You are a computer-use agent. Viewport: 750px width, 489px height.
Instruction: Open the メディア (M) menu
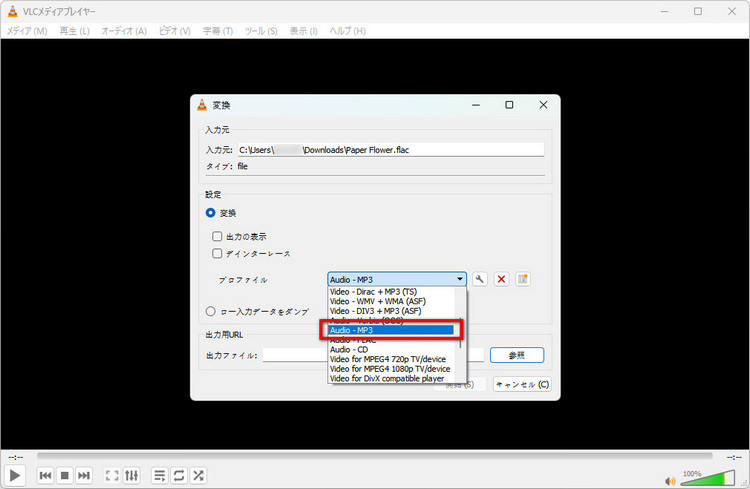(27, 31)
